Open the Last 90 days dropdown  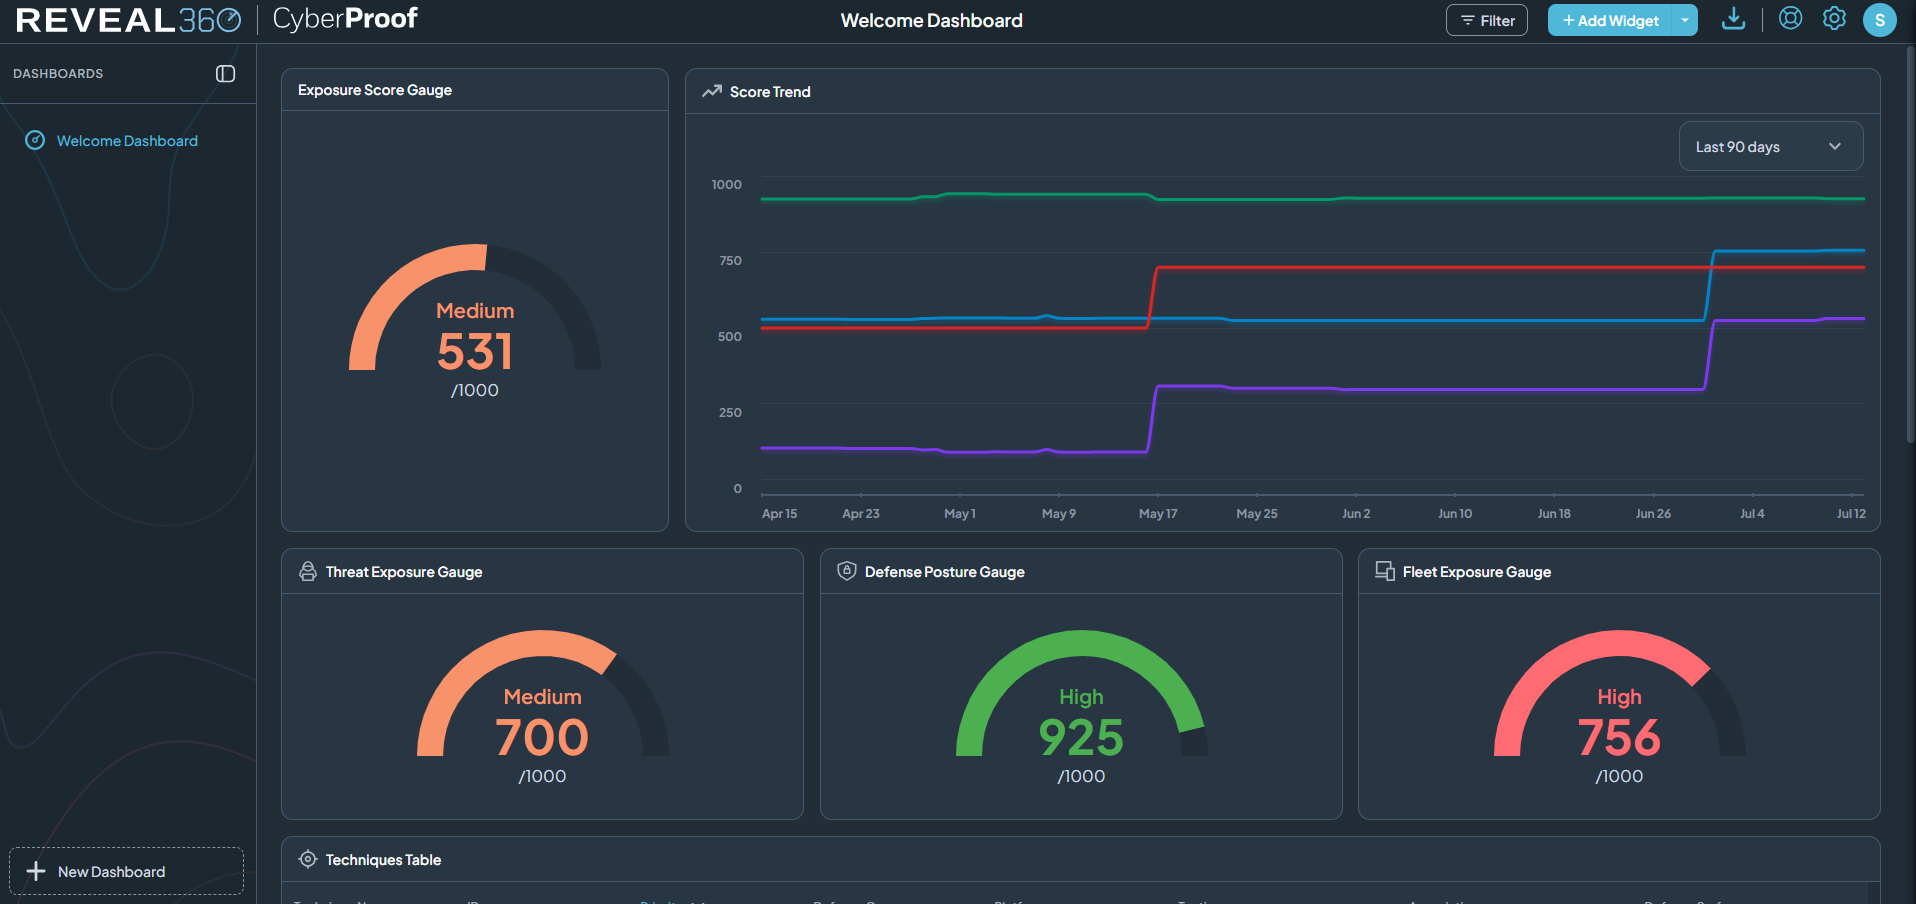pyautogui.click(x=1770, y=146)
